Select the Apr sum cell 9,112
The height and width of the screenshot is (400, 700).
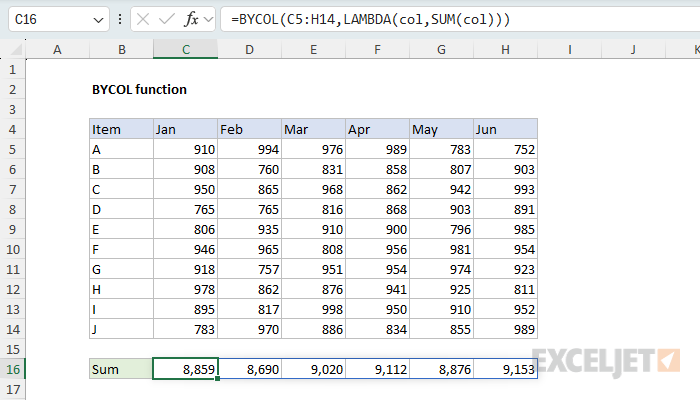tap(378, 370)
